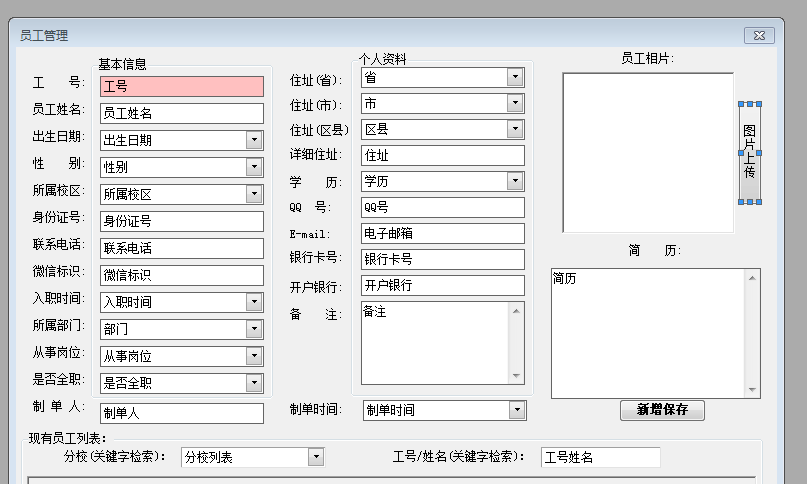Image resolution: width=807 pixels, height=484 pixels.
Task: Expand the 市 address dropdown
Action: (515, 103)
